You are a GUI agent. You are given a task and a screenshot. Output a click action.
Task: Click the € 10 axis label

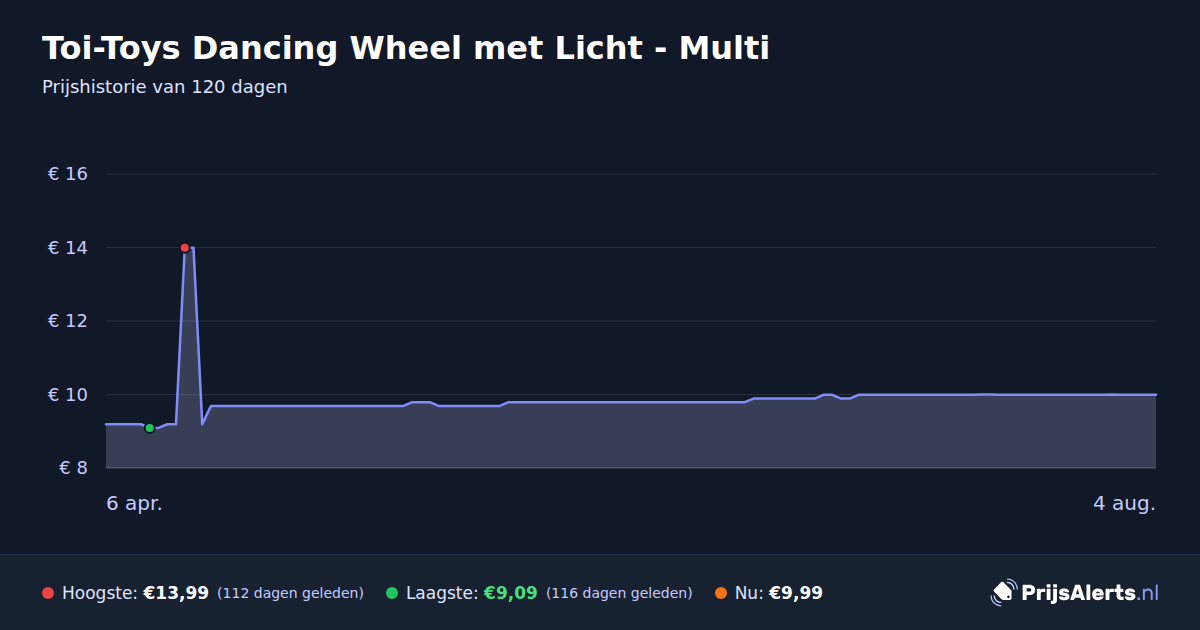tap(68, 395)
